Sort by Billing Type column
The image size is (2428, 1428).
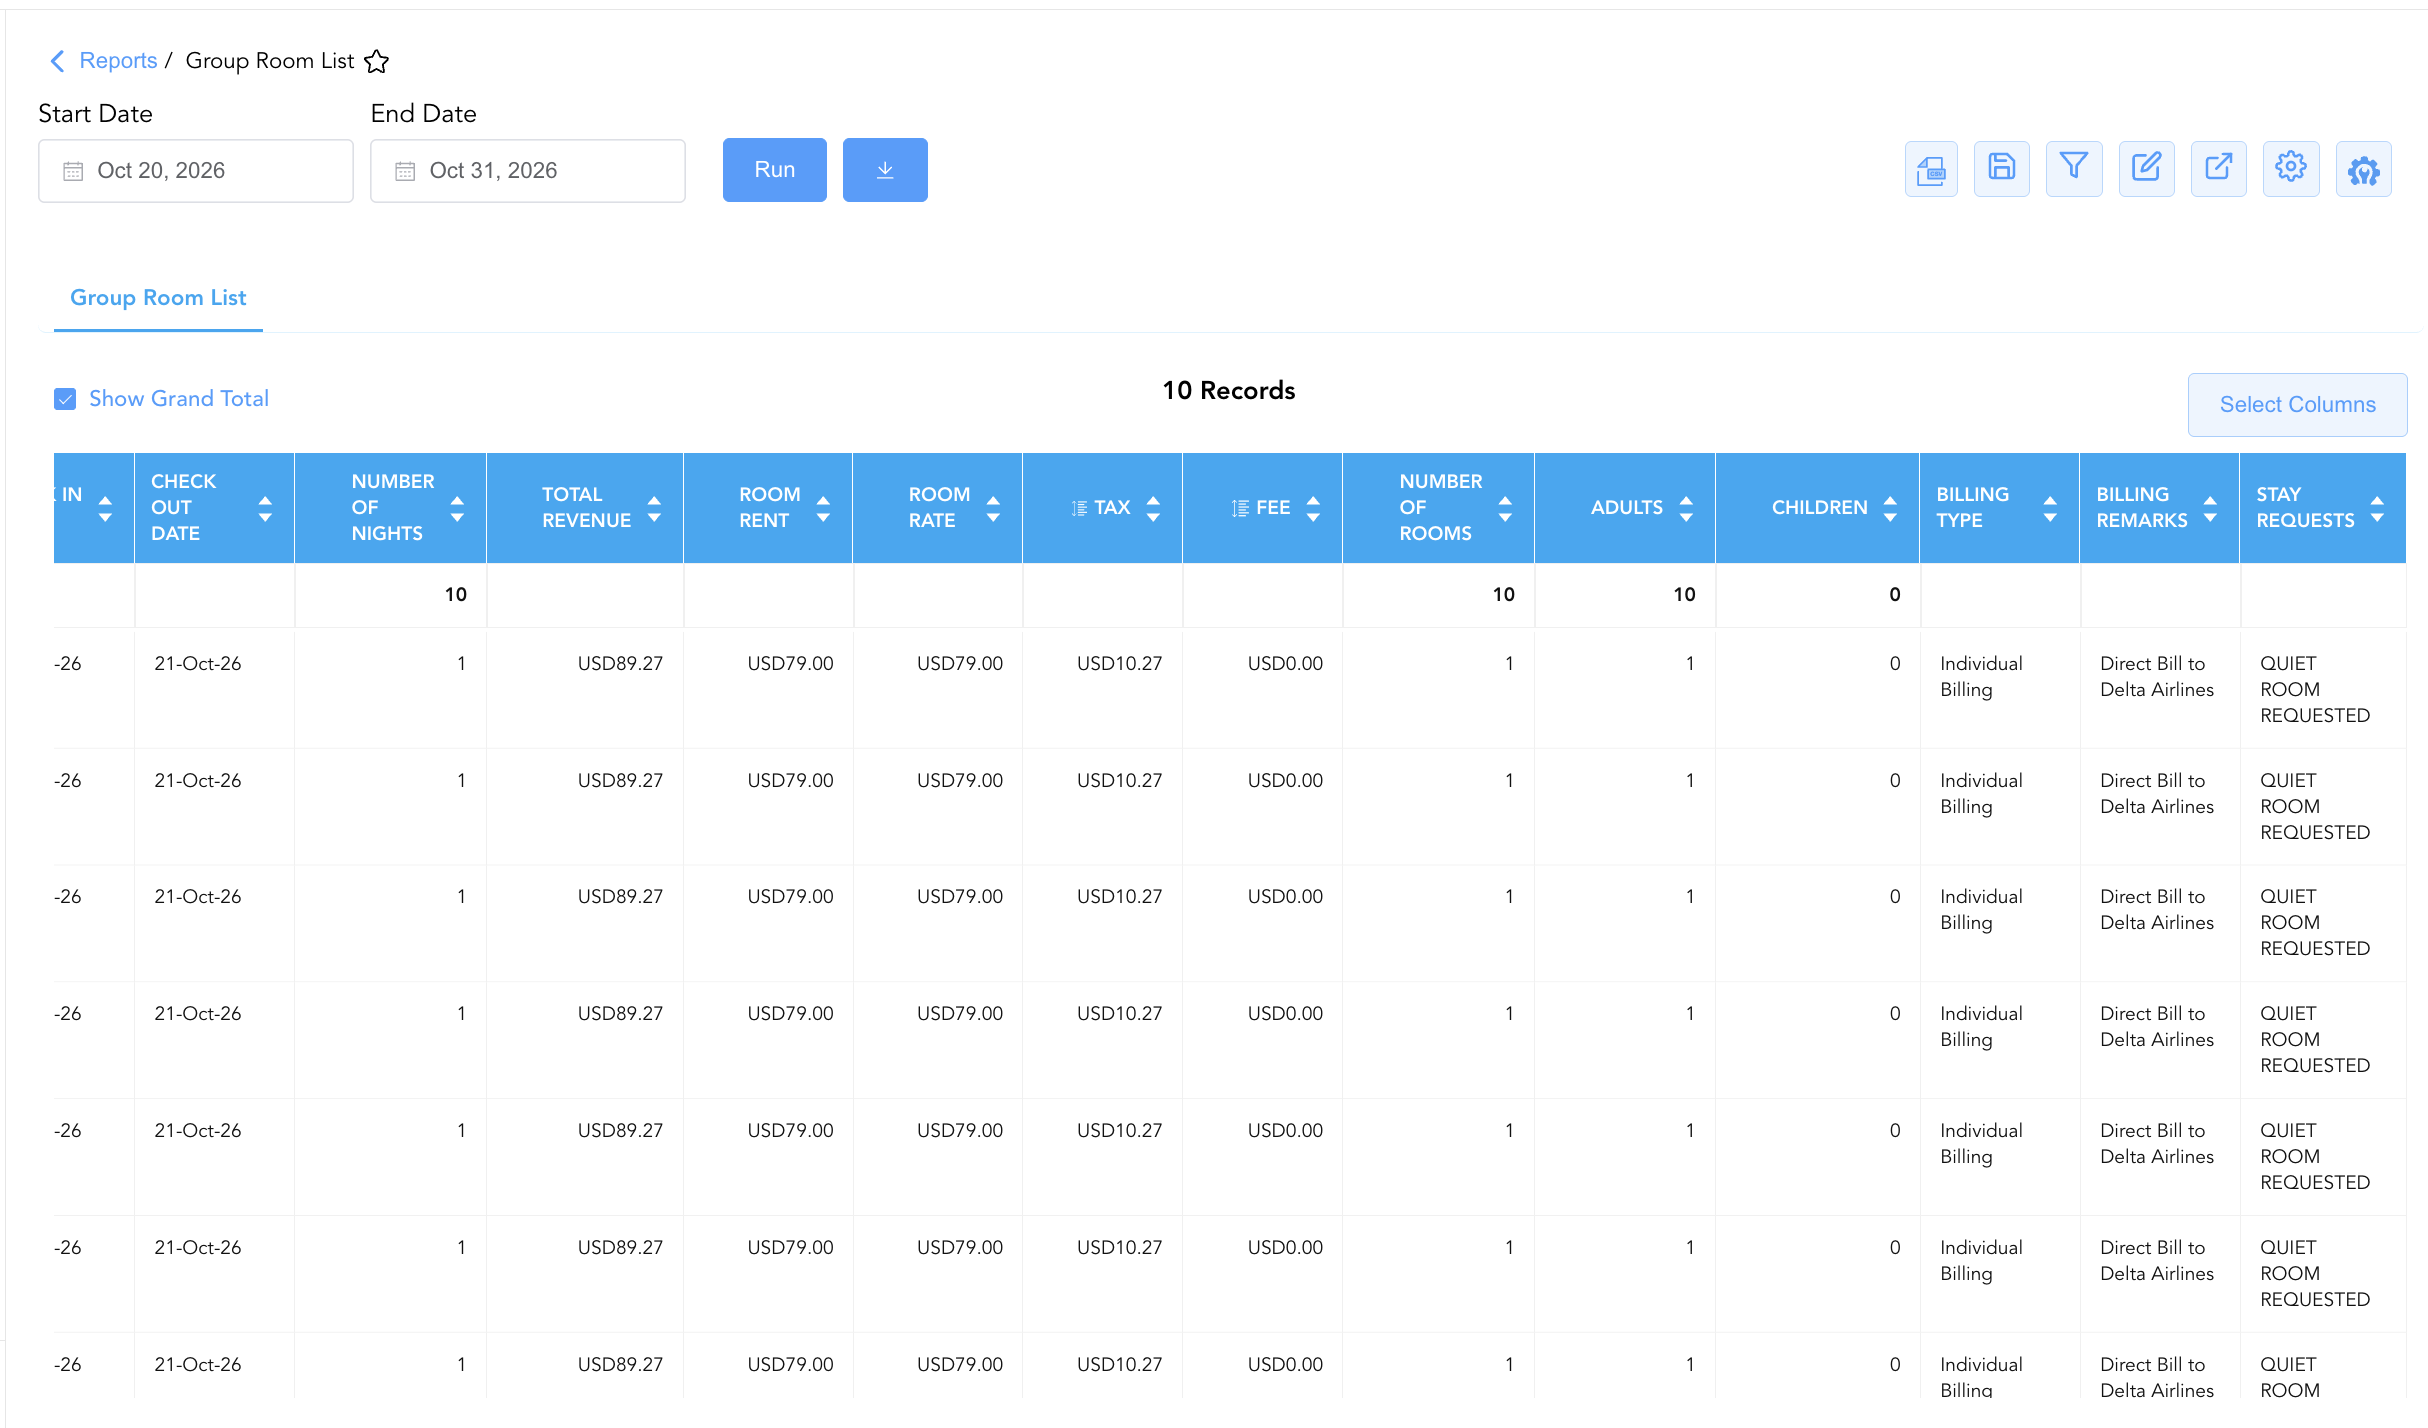pos(2050,508)
